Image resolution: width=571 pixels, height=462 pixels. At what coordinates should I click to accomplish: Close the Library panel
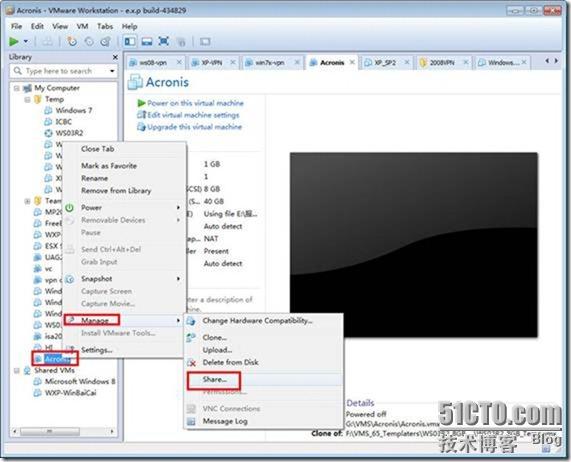[115, 57]
